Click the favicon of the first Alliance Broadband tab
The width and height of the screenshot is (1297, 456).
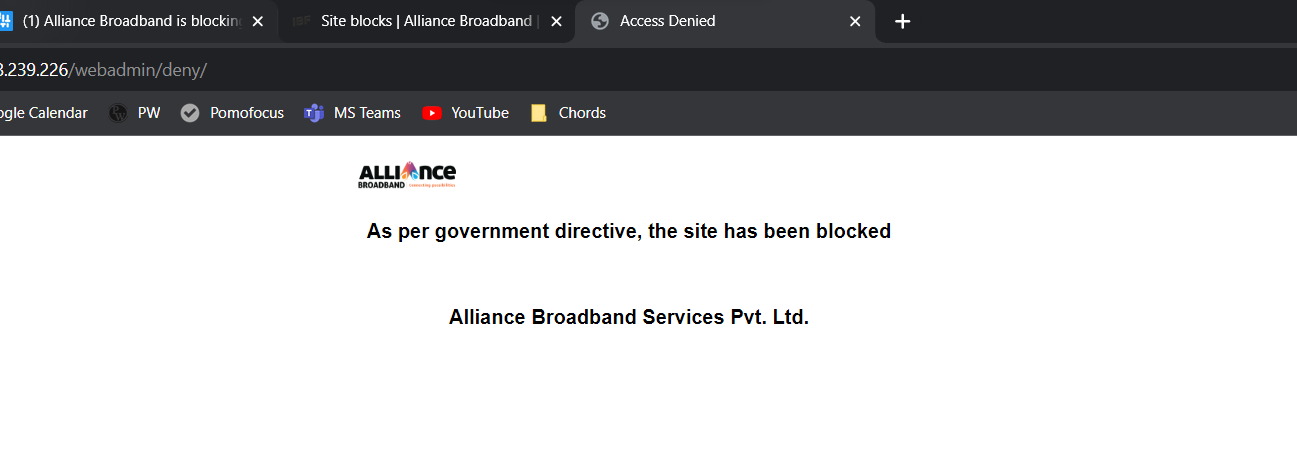5,21
